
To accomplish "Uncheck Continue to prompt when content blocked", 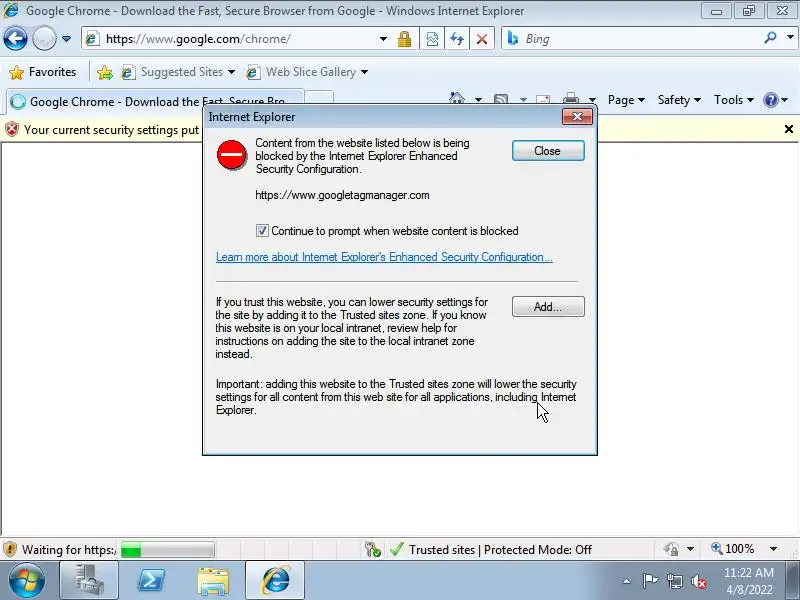I will pyautogui.click(x=262, y=231).
